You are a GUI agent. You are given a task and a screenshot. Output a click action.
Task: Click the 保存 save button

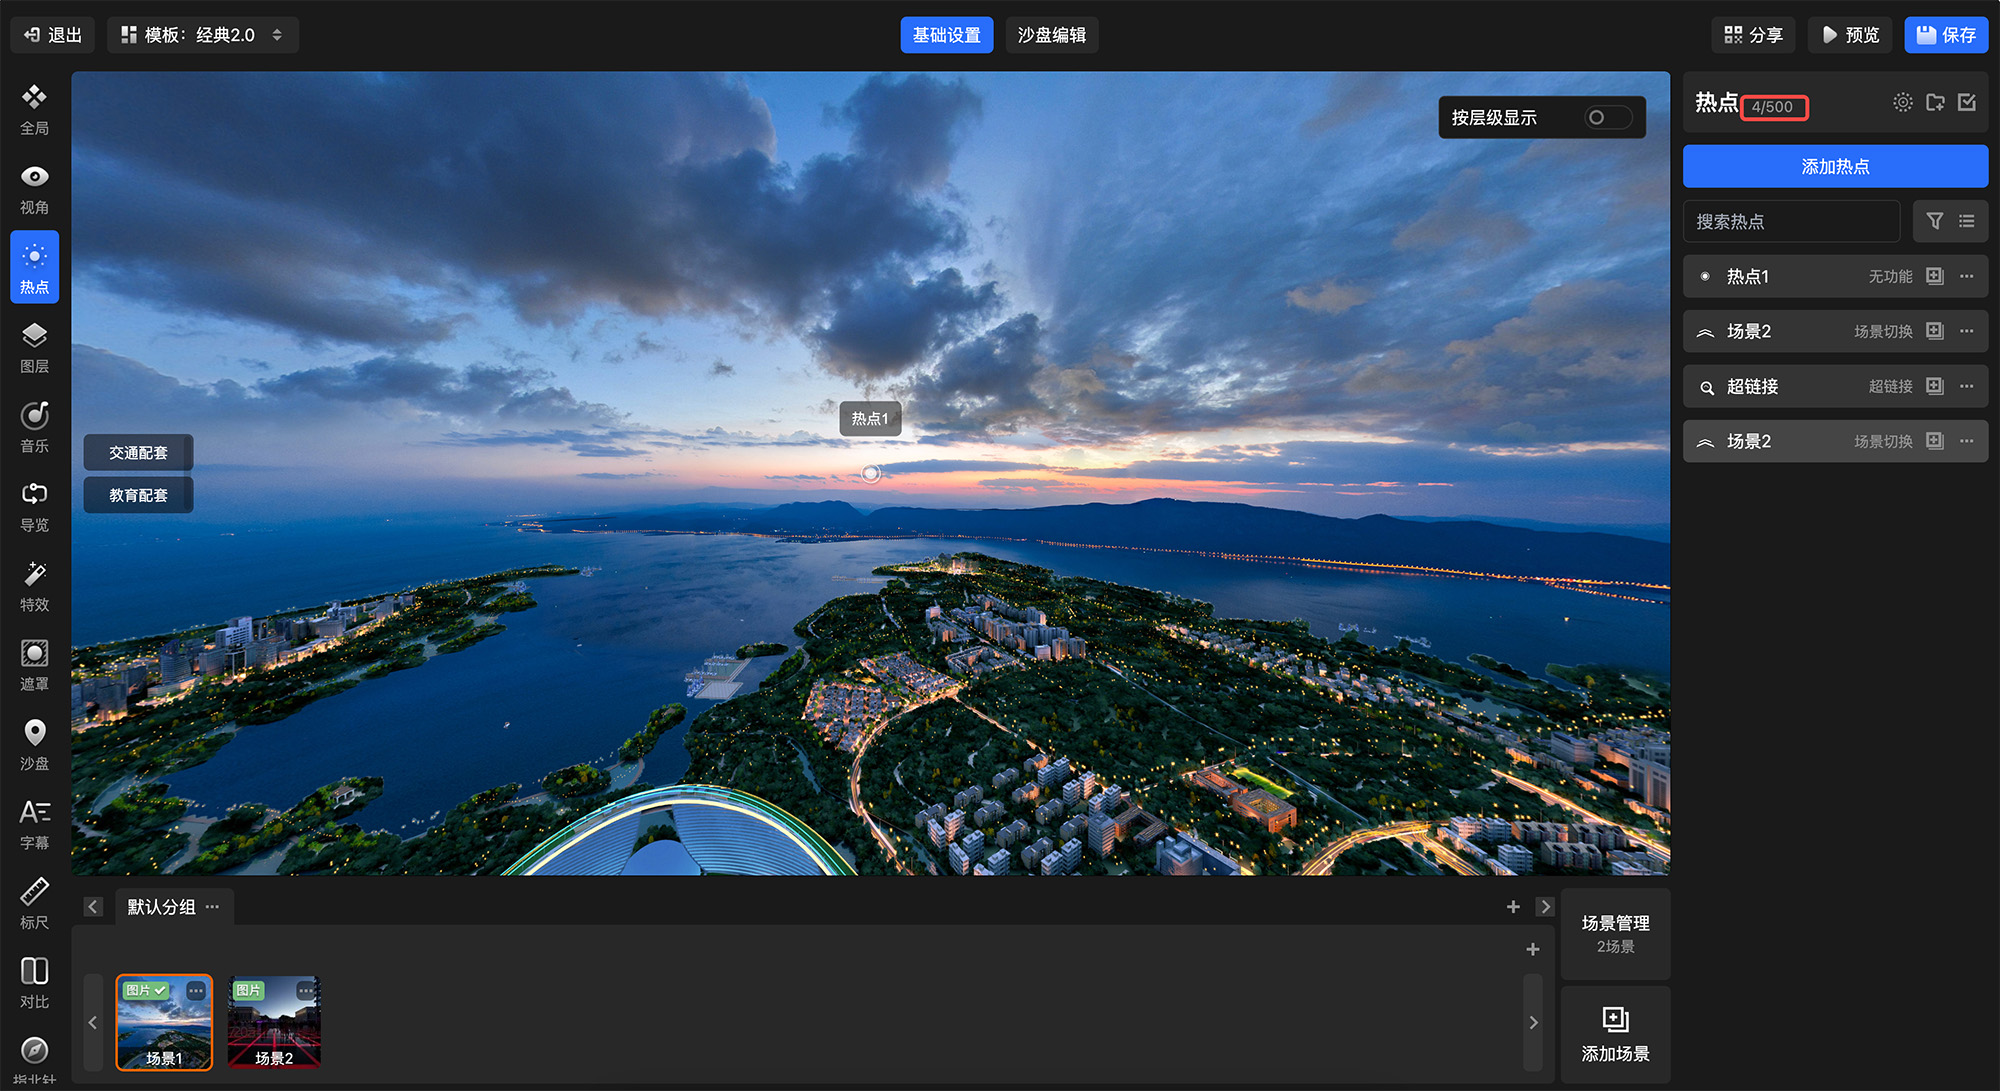click(x=1945, y=35)
